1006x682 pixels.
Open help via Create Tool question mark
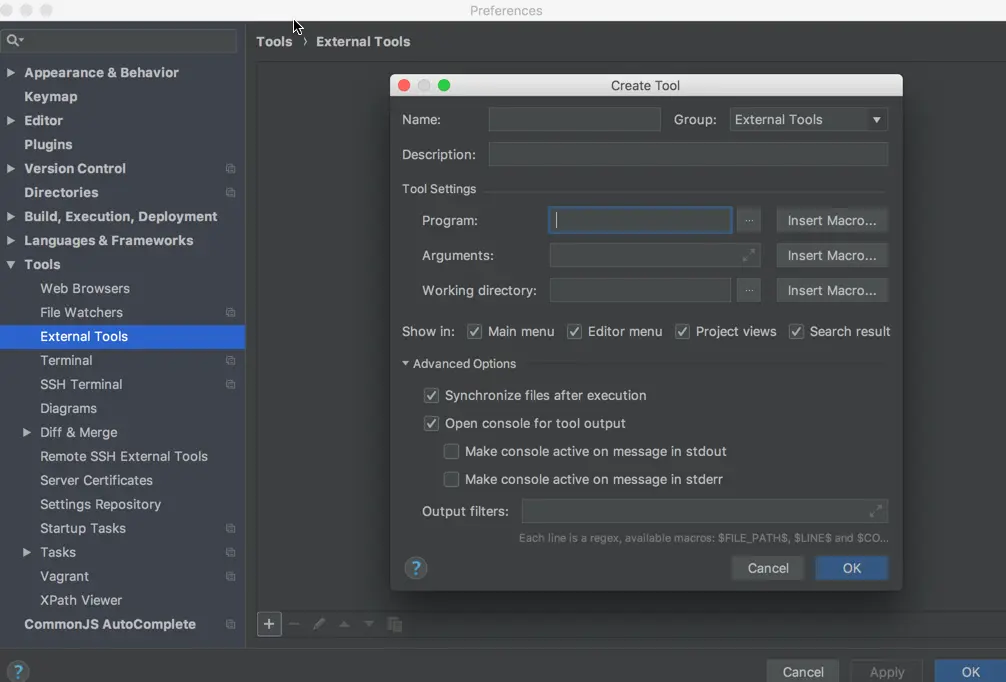416,568
